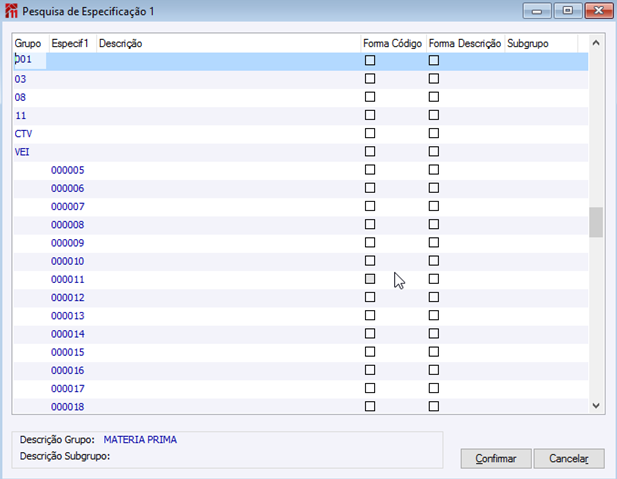The height and width of the screenshot is (479, 617).
Task: Enable Forma Descrição for group 08
Action: 434,97
